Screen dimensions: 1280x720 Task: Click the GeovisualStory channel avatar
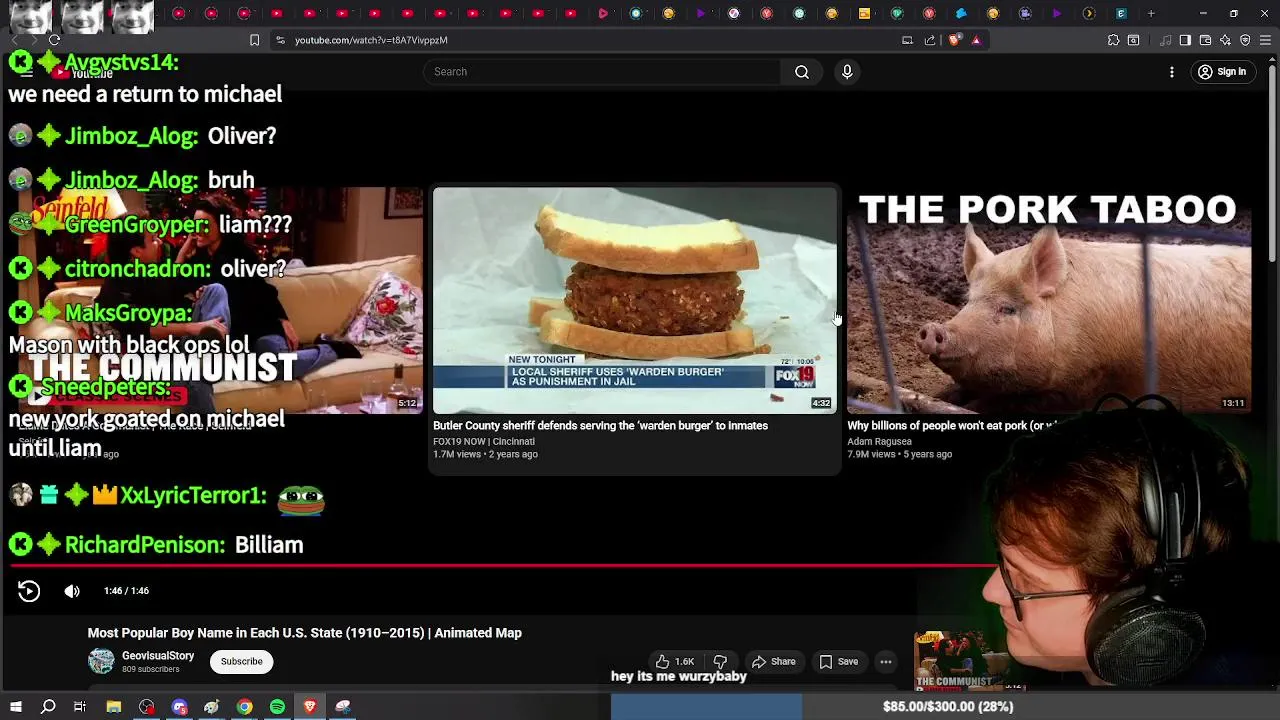tap(101, 661)
